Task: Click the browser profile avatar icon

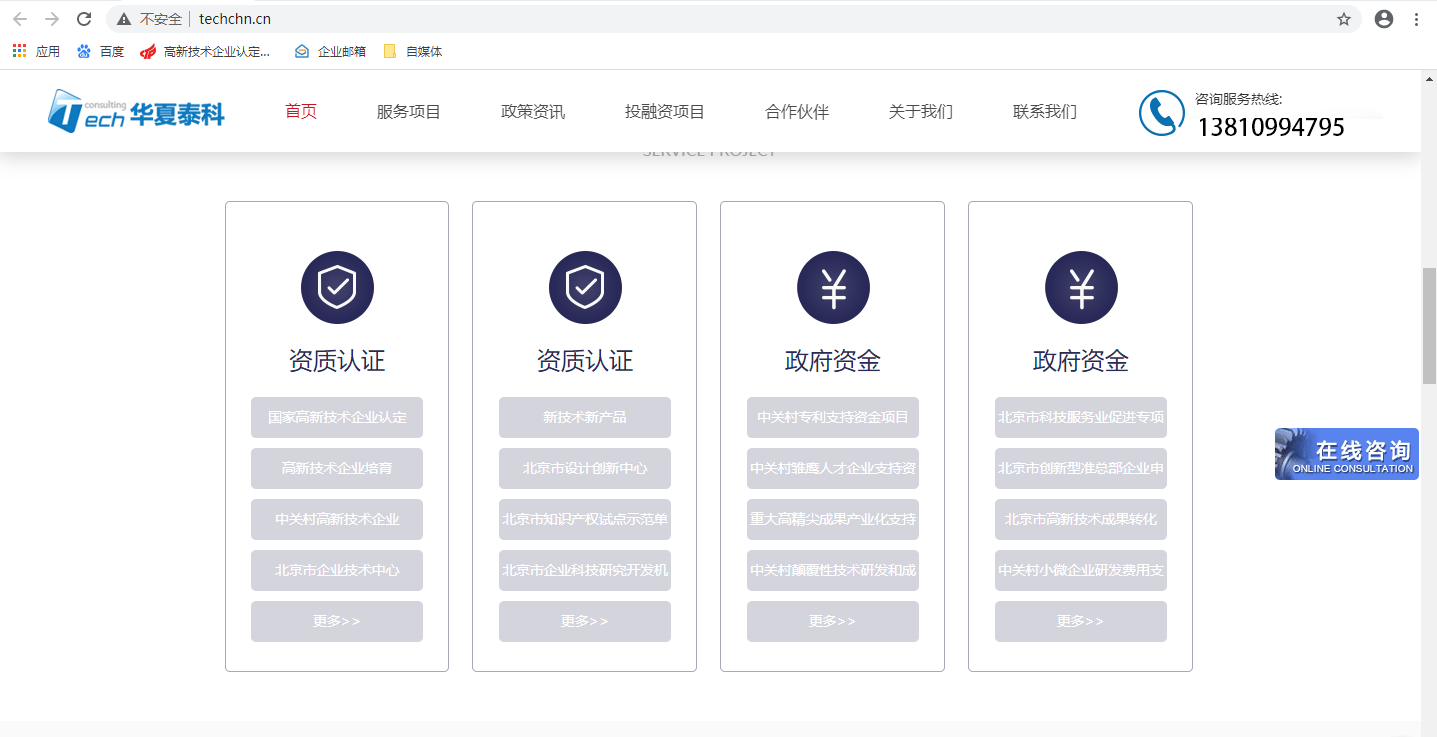Action: tap(1384, 18)
